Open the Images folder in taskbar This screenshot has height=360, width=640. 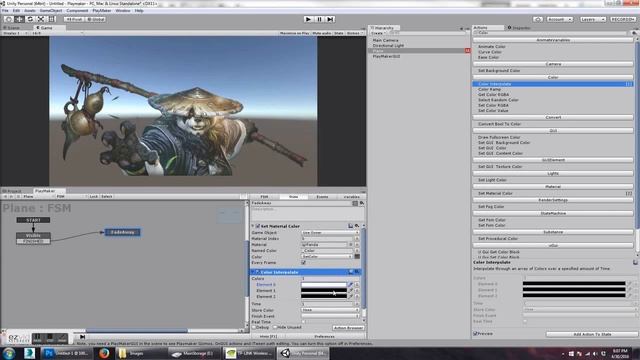(141, 353)
